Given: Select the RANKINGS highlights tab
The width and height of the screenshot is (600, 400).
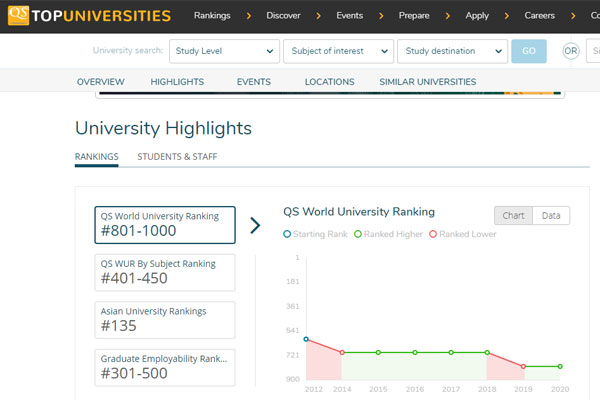Looking at the screenshot, I should coord(96,157).
